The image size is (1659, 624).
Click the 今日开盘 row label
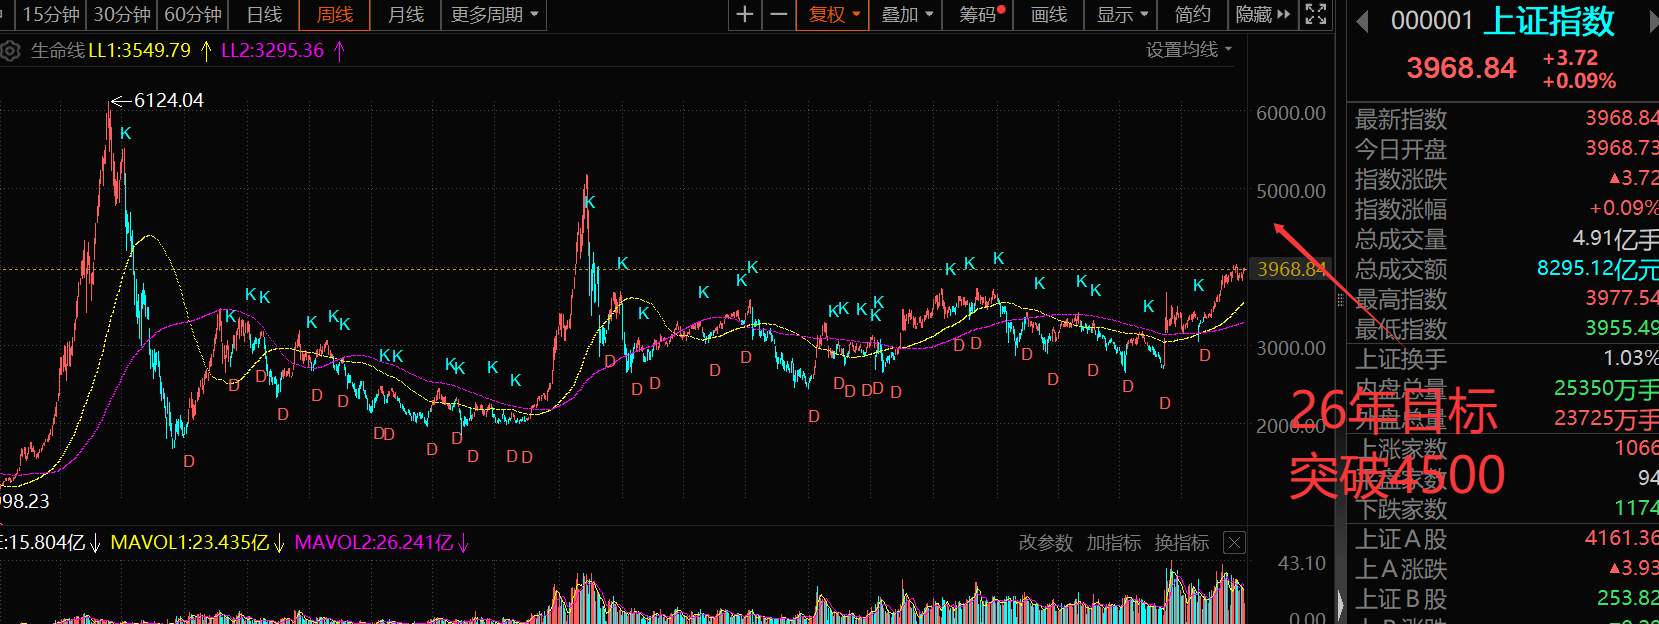click(1400, 149)
